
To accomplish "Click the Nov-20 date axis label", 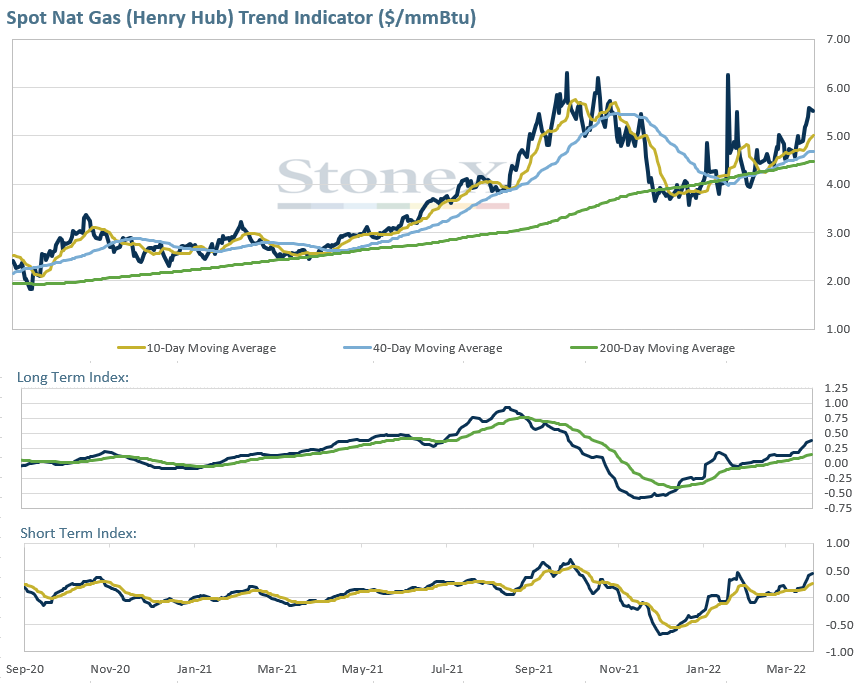I will pos(110,669).
